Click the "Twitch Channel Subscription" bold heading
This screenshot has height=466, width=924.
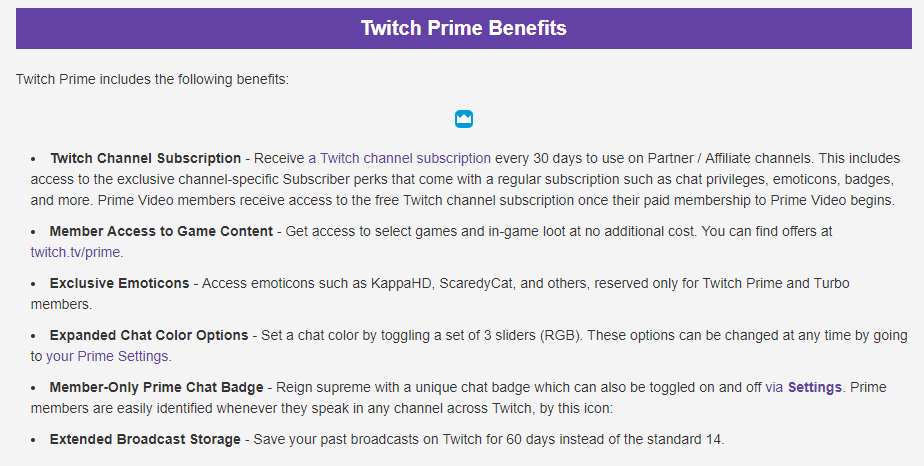(145, 158)
